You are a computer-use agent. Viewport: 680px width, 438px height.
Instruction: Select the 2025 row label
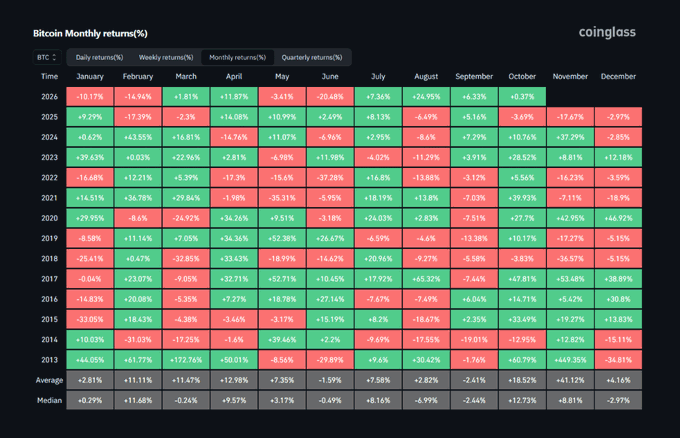click(49, 117)
